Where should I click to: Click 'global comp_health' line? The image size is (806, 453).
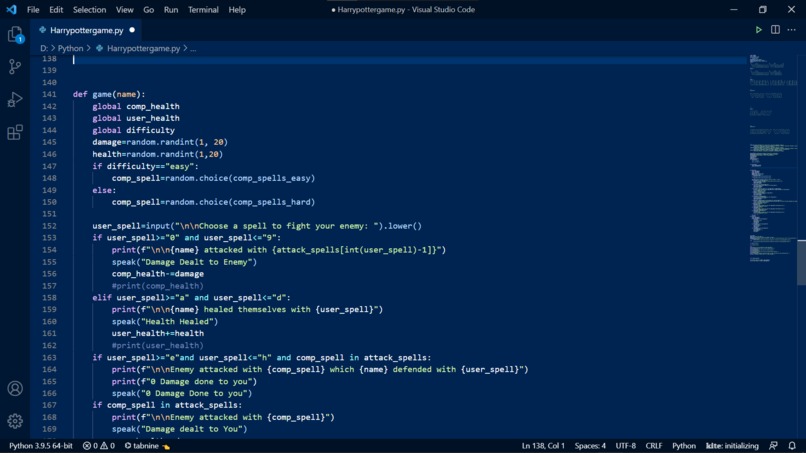[136, 106]
